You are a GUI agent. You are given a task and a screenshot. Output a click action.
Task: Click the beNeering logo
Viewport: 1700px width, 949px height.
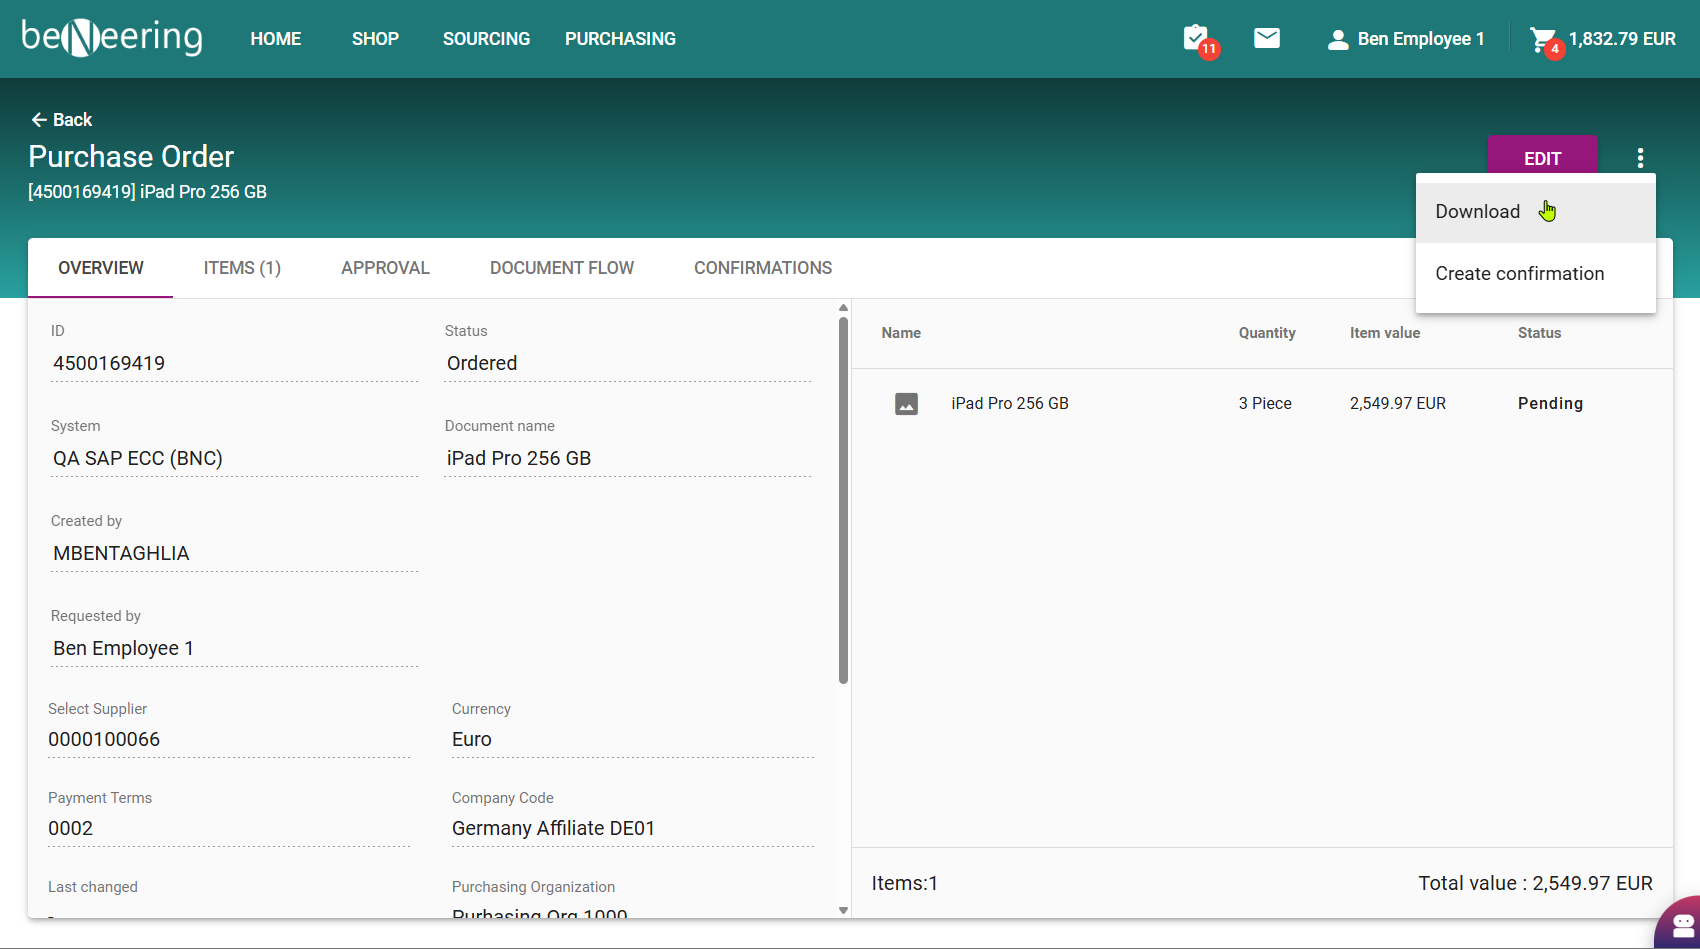coord(112,38)
